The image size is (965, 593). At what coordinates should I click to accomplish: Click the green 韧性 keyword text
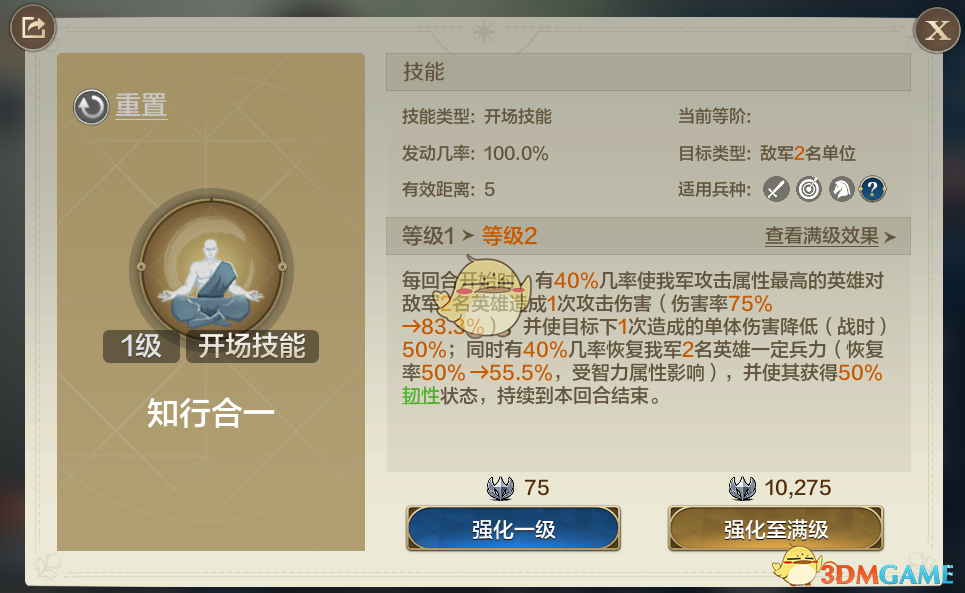421,396
